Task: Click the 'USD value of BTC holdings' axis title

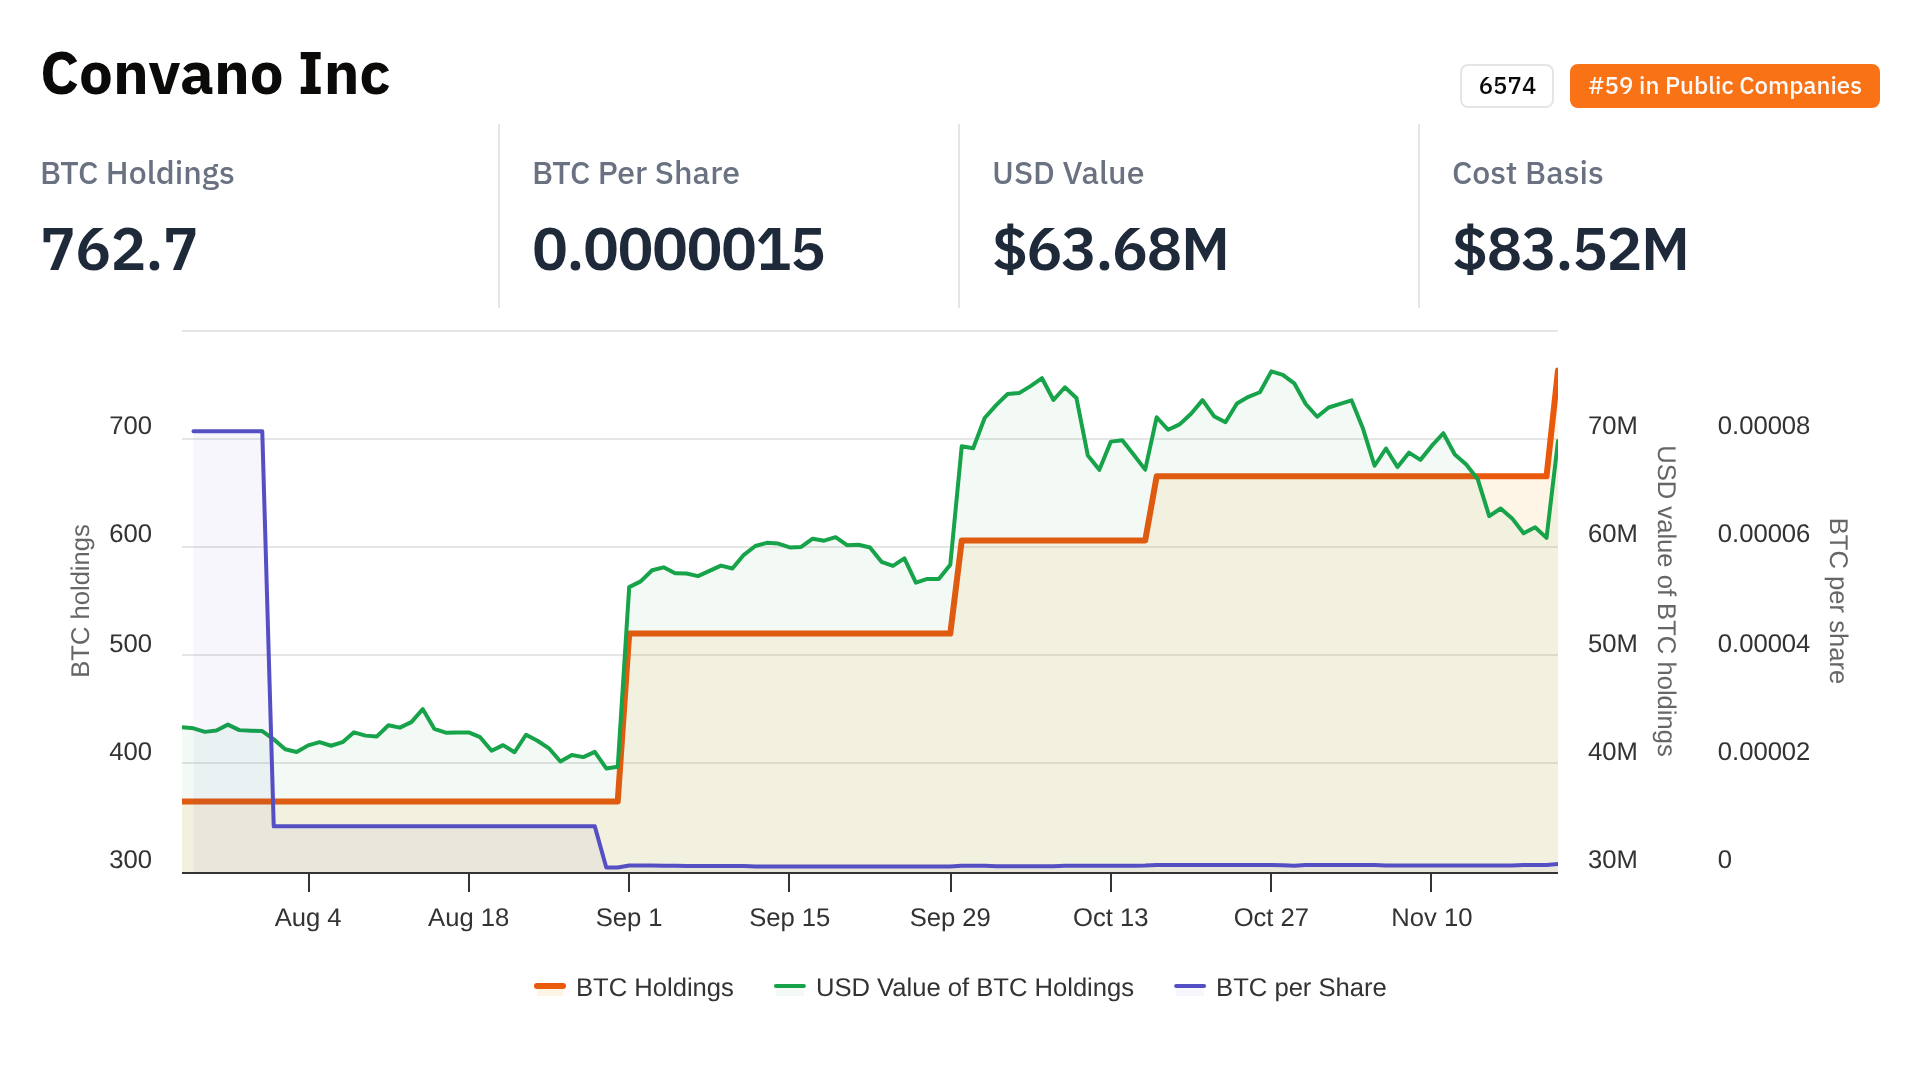Action: pos(1665,600)
